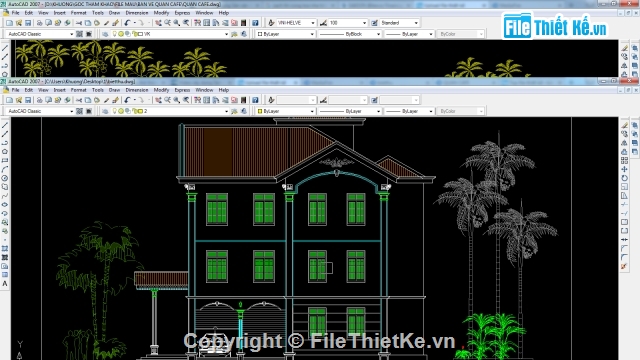
Task: Select Erase tool in lower window modify toolbar
Action: (624, 125)
